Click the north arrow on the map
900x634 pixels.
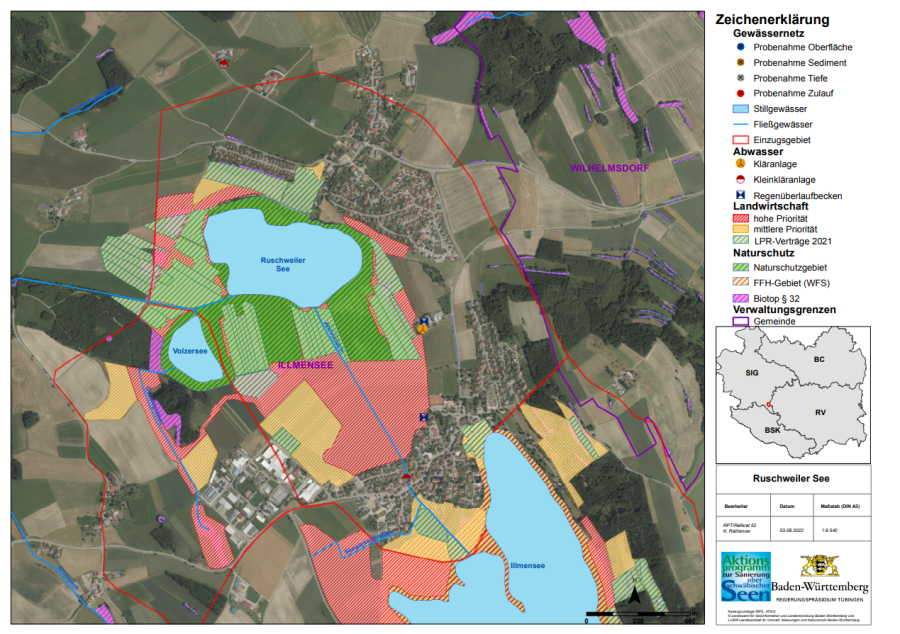coord(635,593)
